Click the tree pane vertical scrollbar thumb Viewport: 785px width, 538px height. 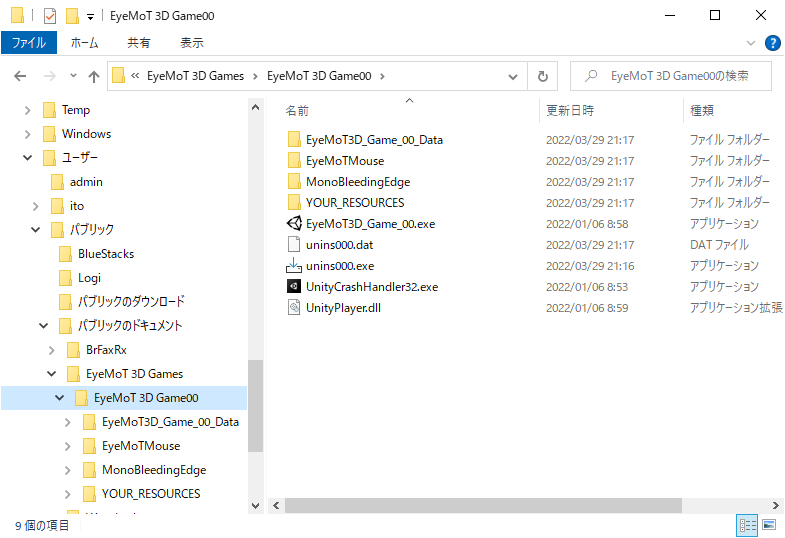click(x=255, y=406)
